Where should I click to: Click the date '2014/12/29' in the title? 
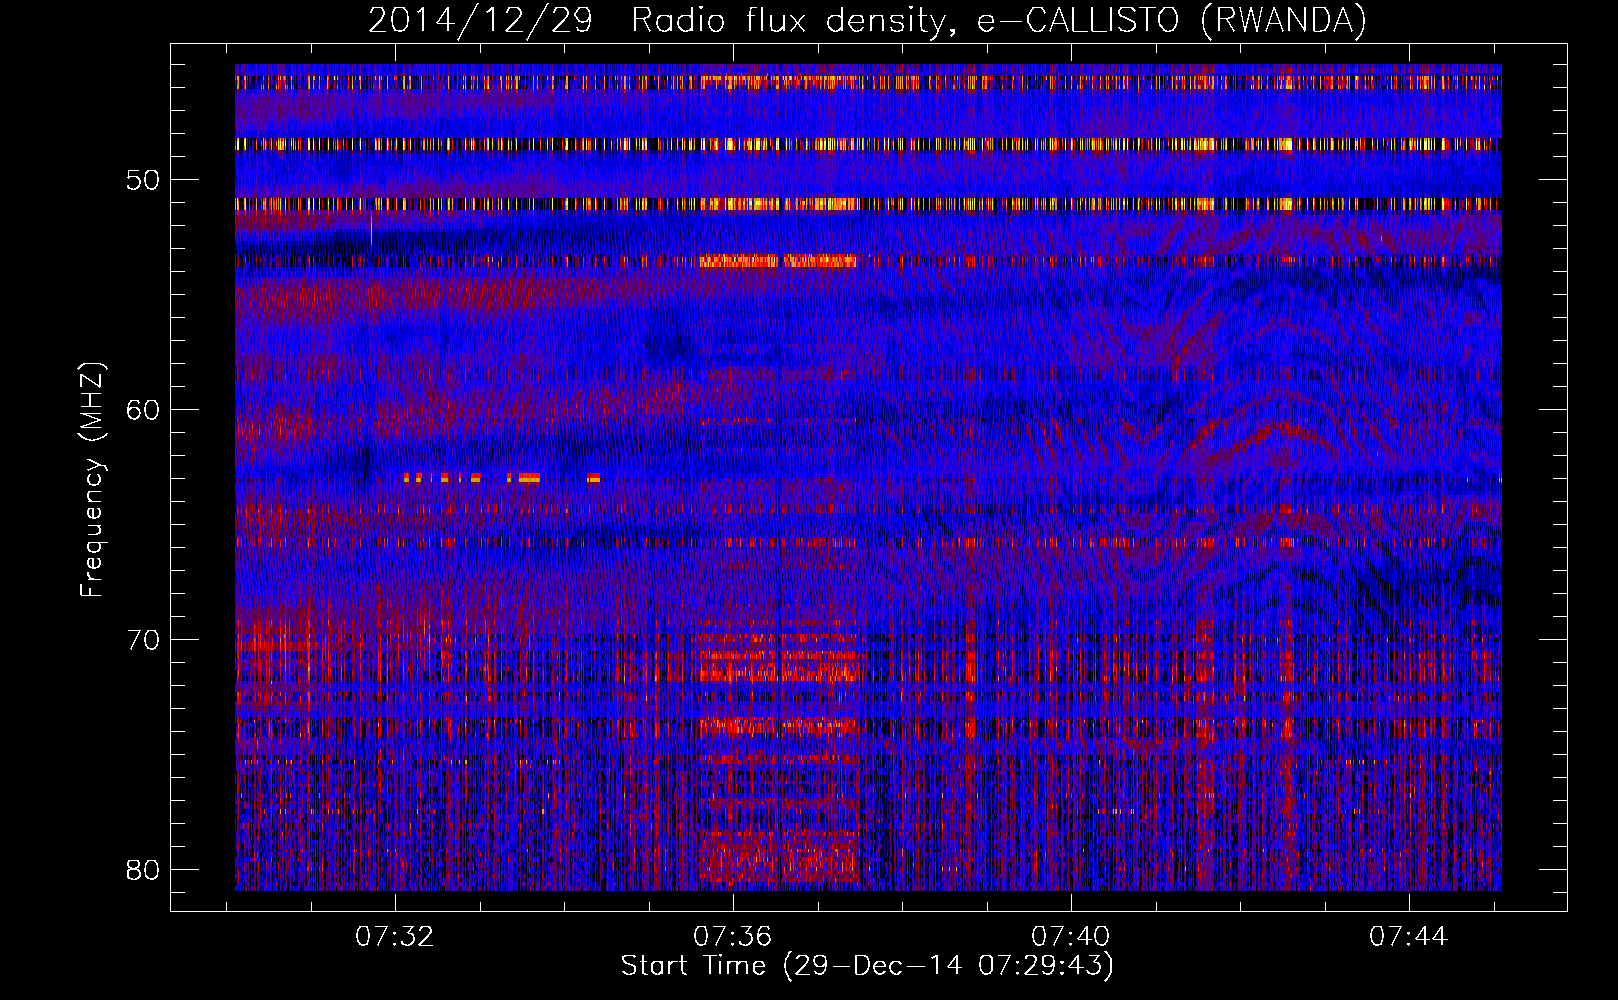[481, 21]
